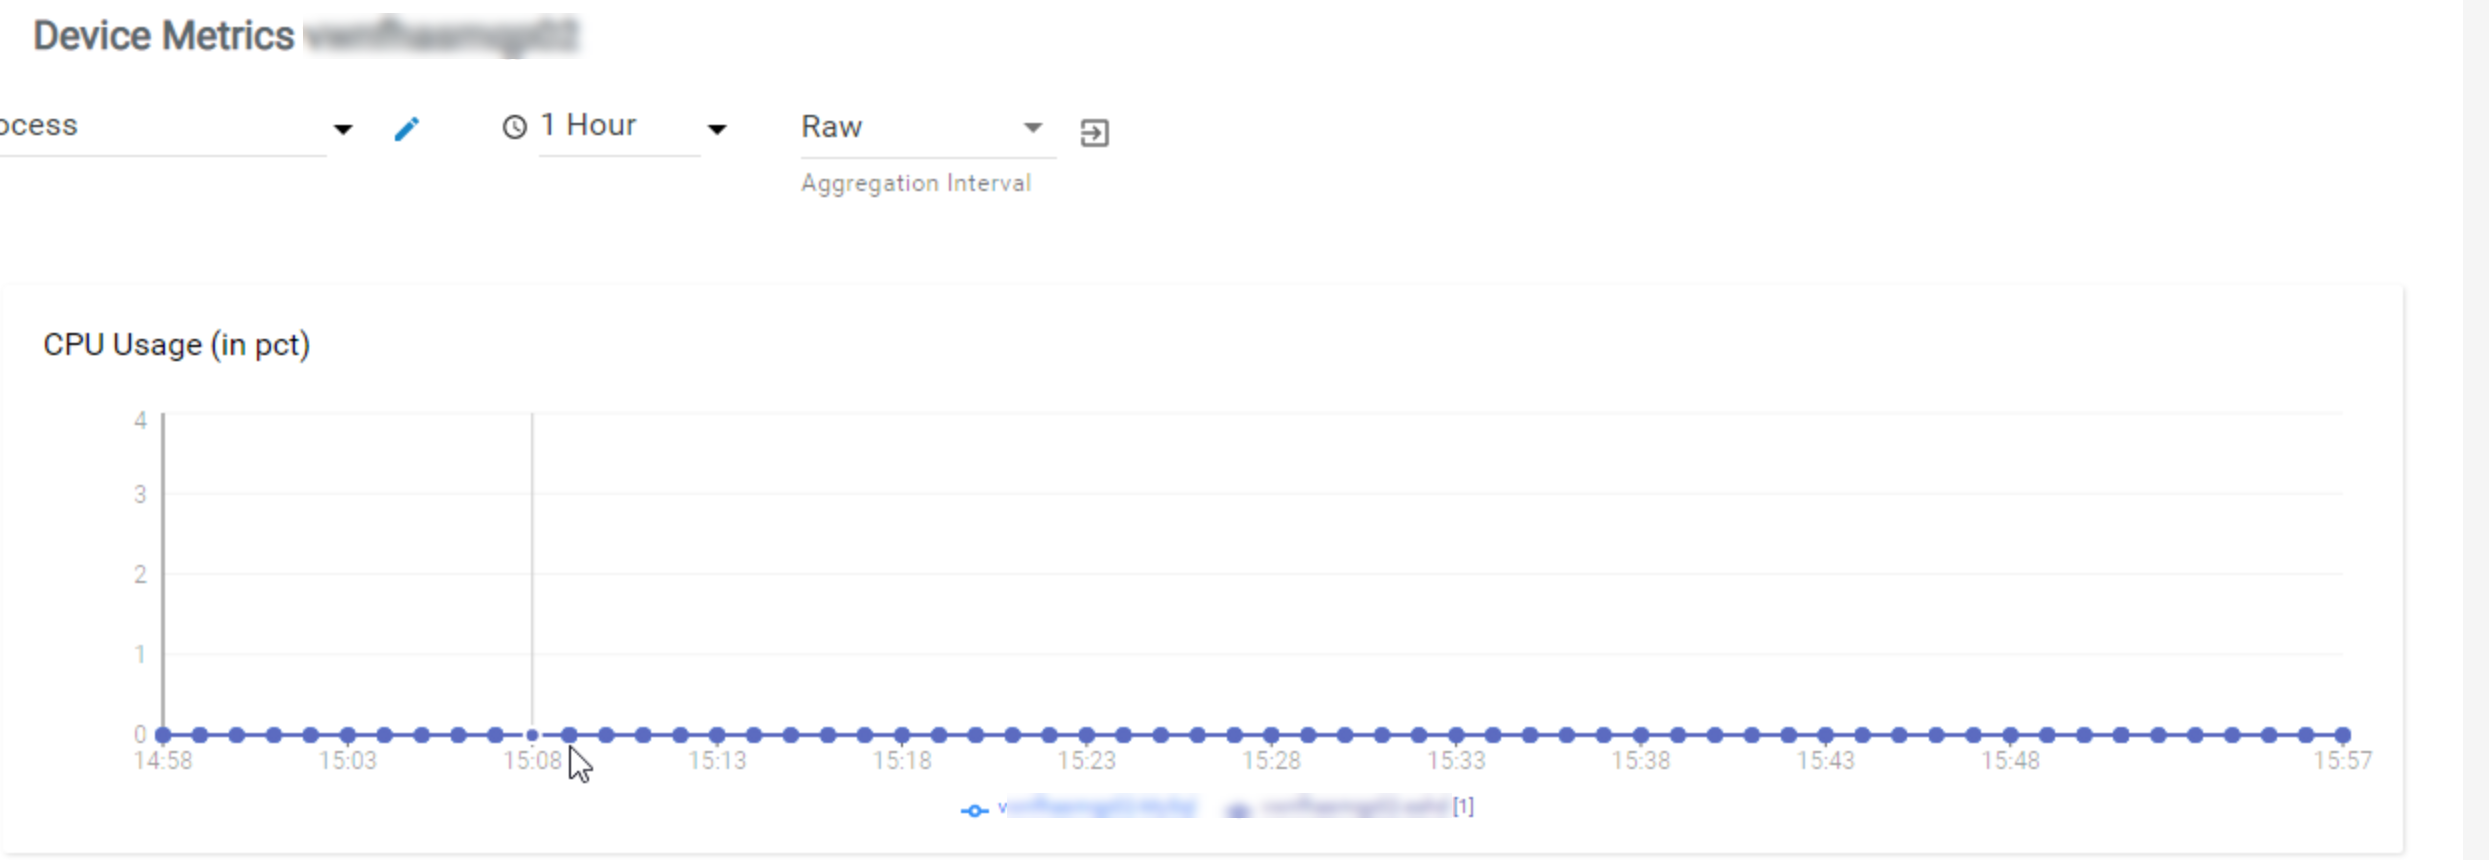The image size is (2489, 860).
Task: Click the first data point at 14:58
Action: tap(163, 735)
